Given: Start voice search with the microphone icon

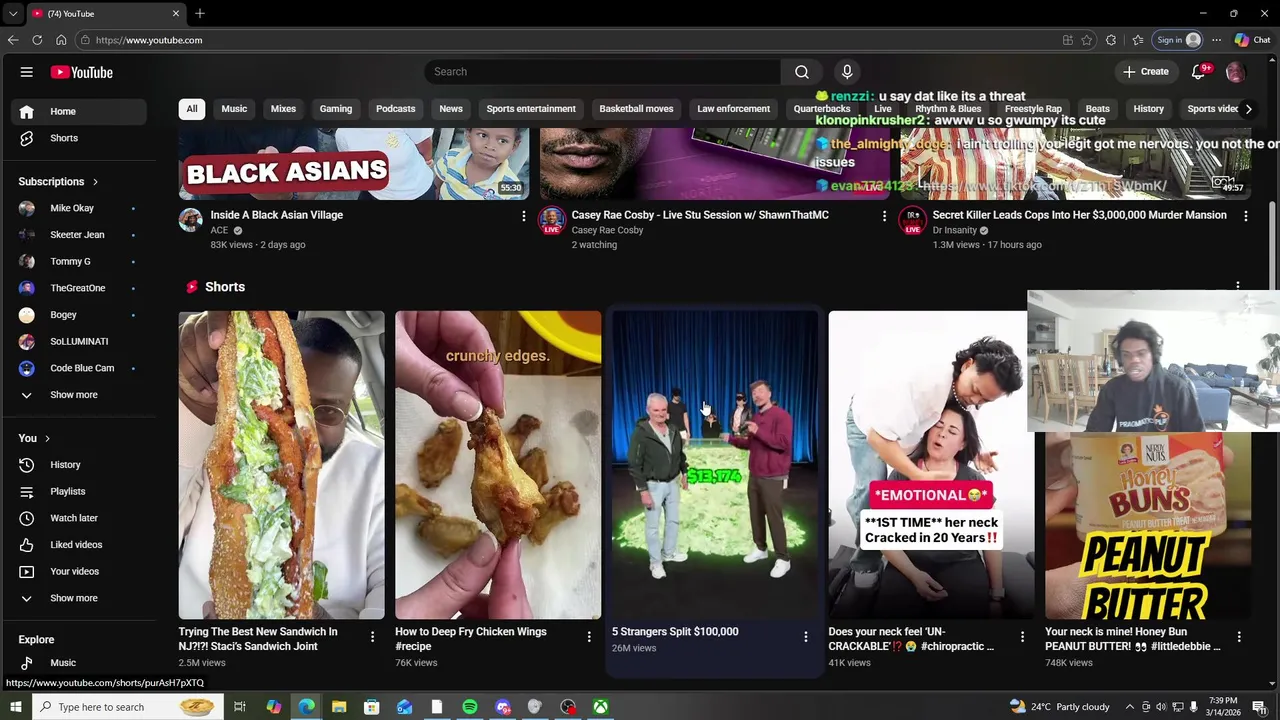Looking at the screenshot, I should tap(847, 72).
